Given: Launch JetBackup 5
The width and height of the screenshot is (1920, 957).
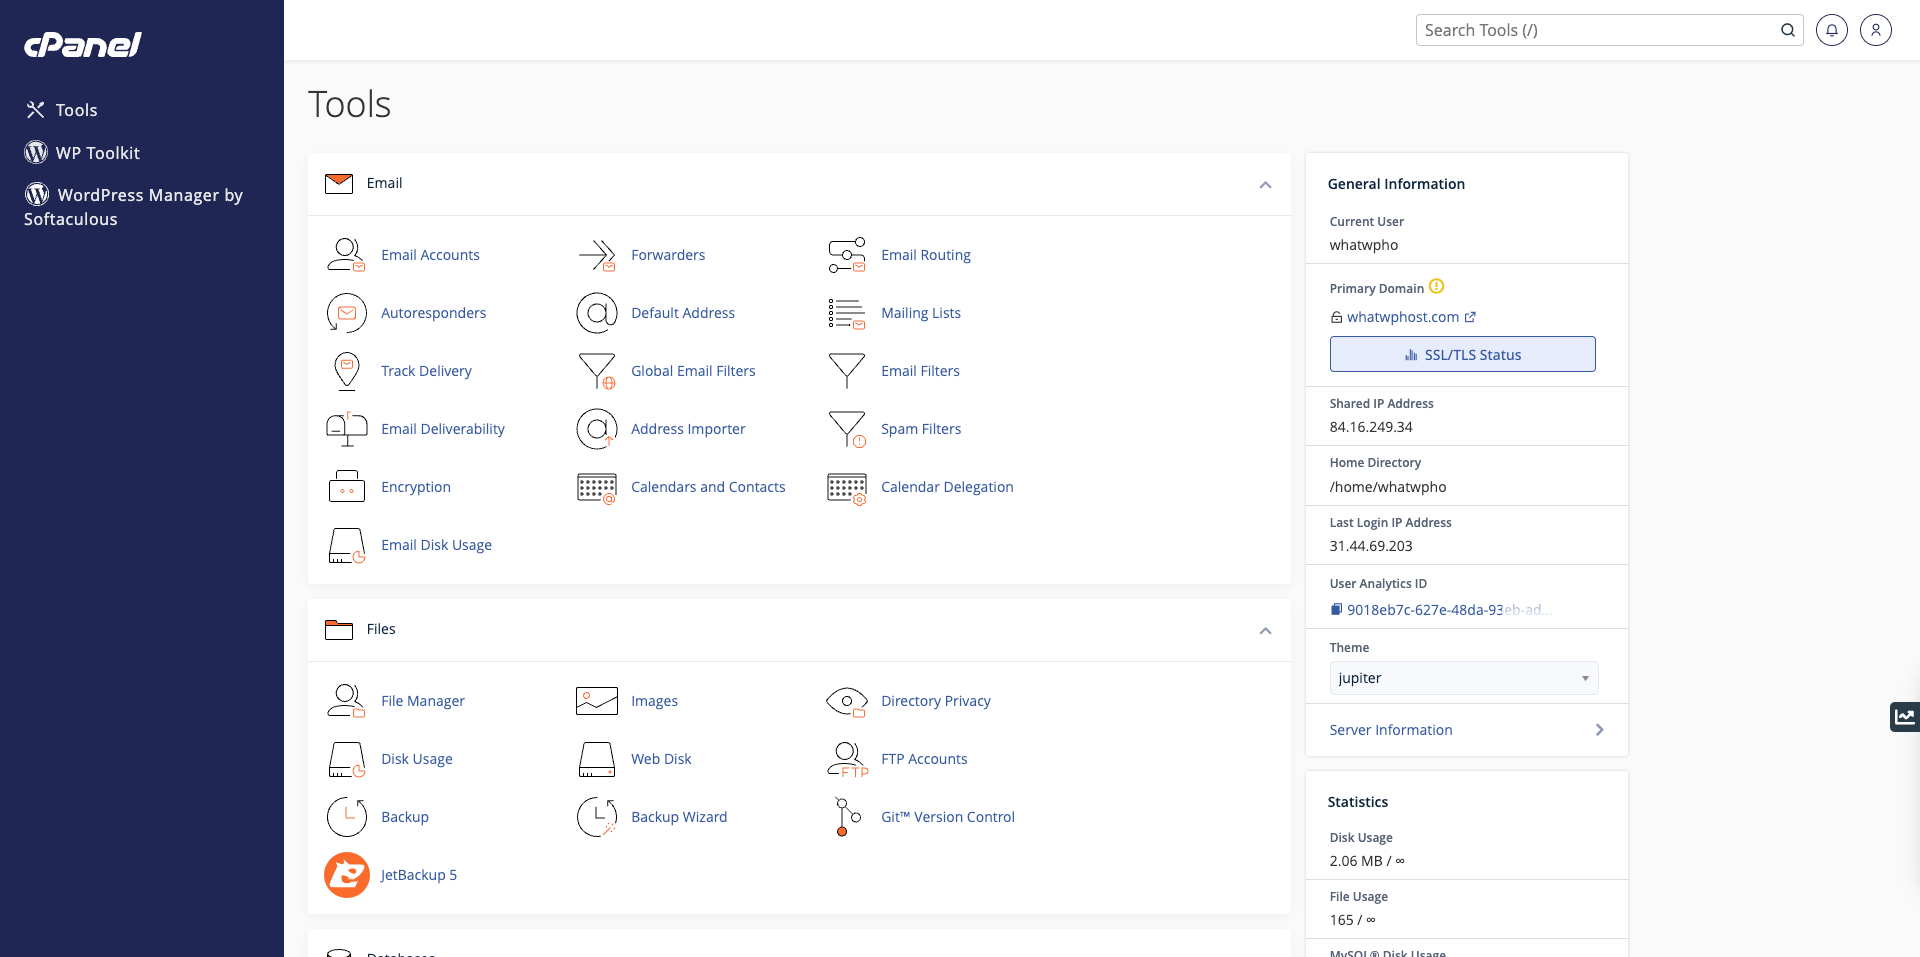Looking at the screenshot, I should pyautogui.click(x=346, y=874).
